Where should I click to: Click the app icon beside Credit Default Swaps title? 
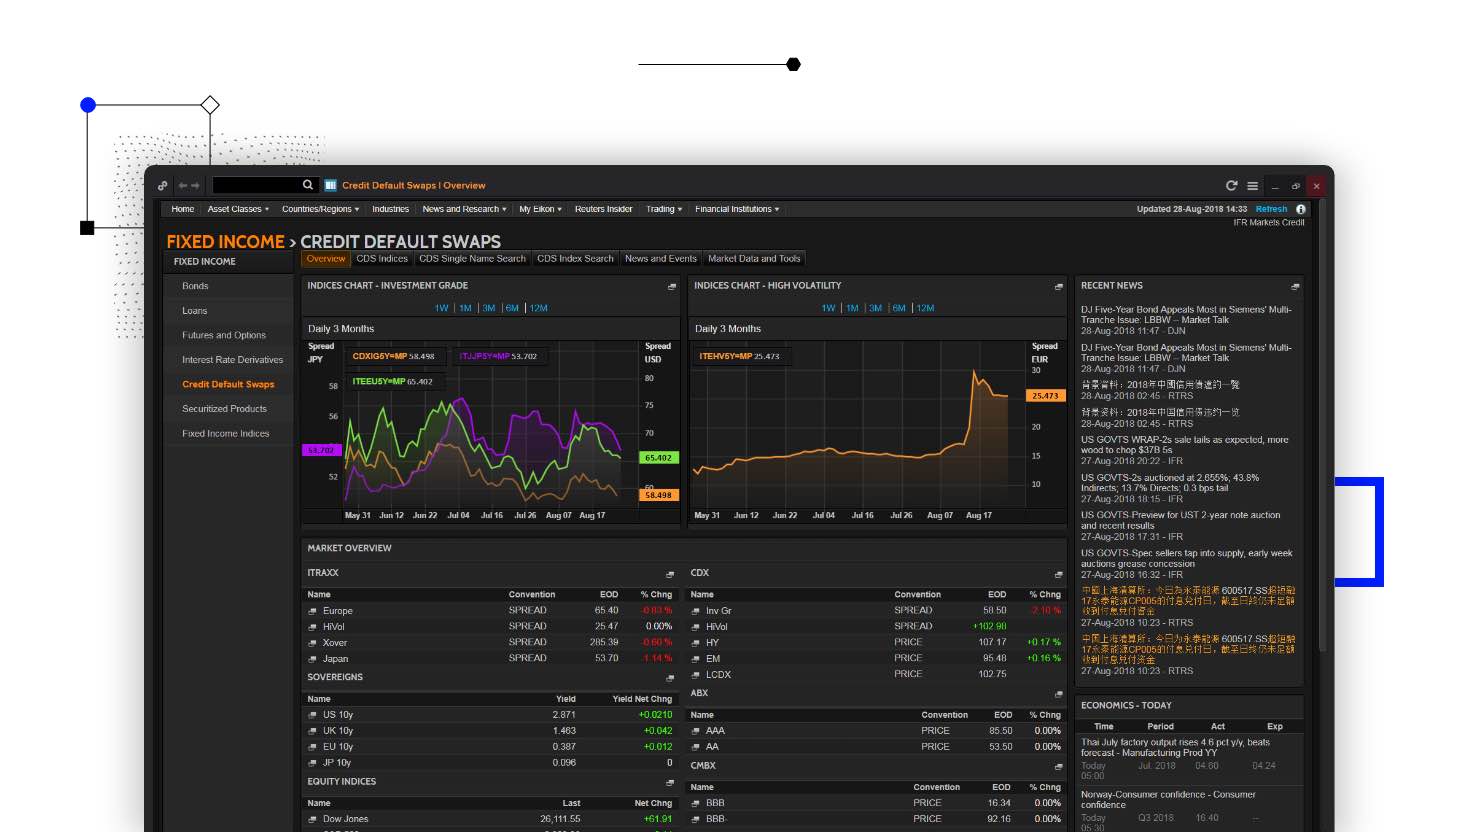point(331,185)
